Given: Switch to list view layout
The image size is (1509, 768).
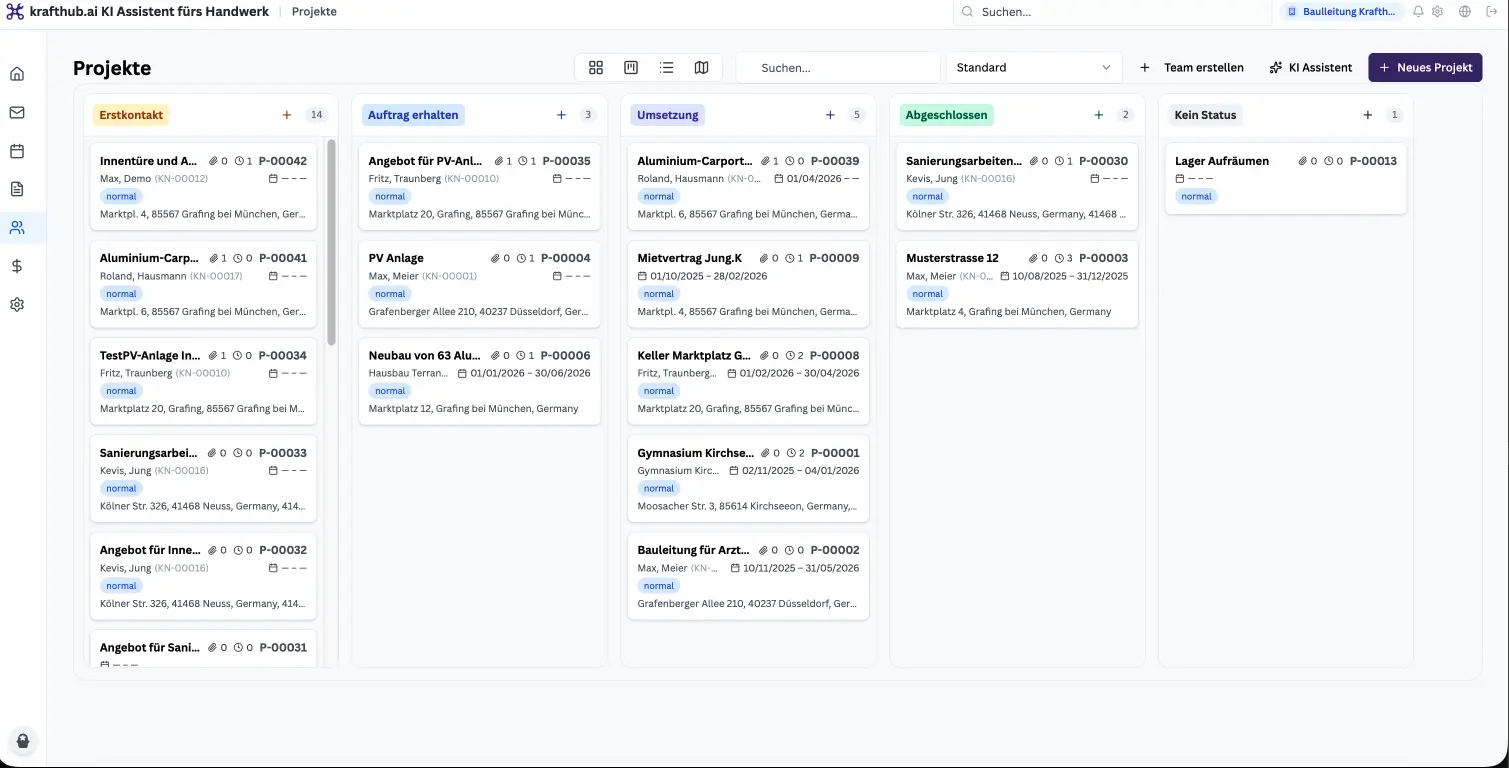Looking at the screenshot, I should tap(666, 67).
